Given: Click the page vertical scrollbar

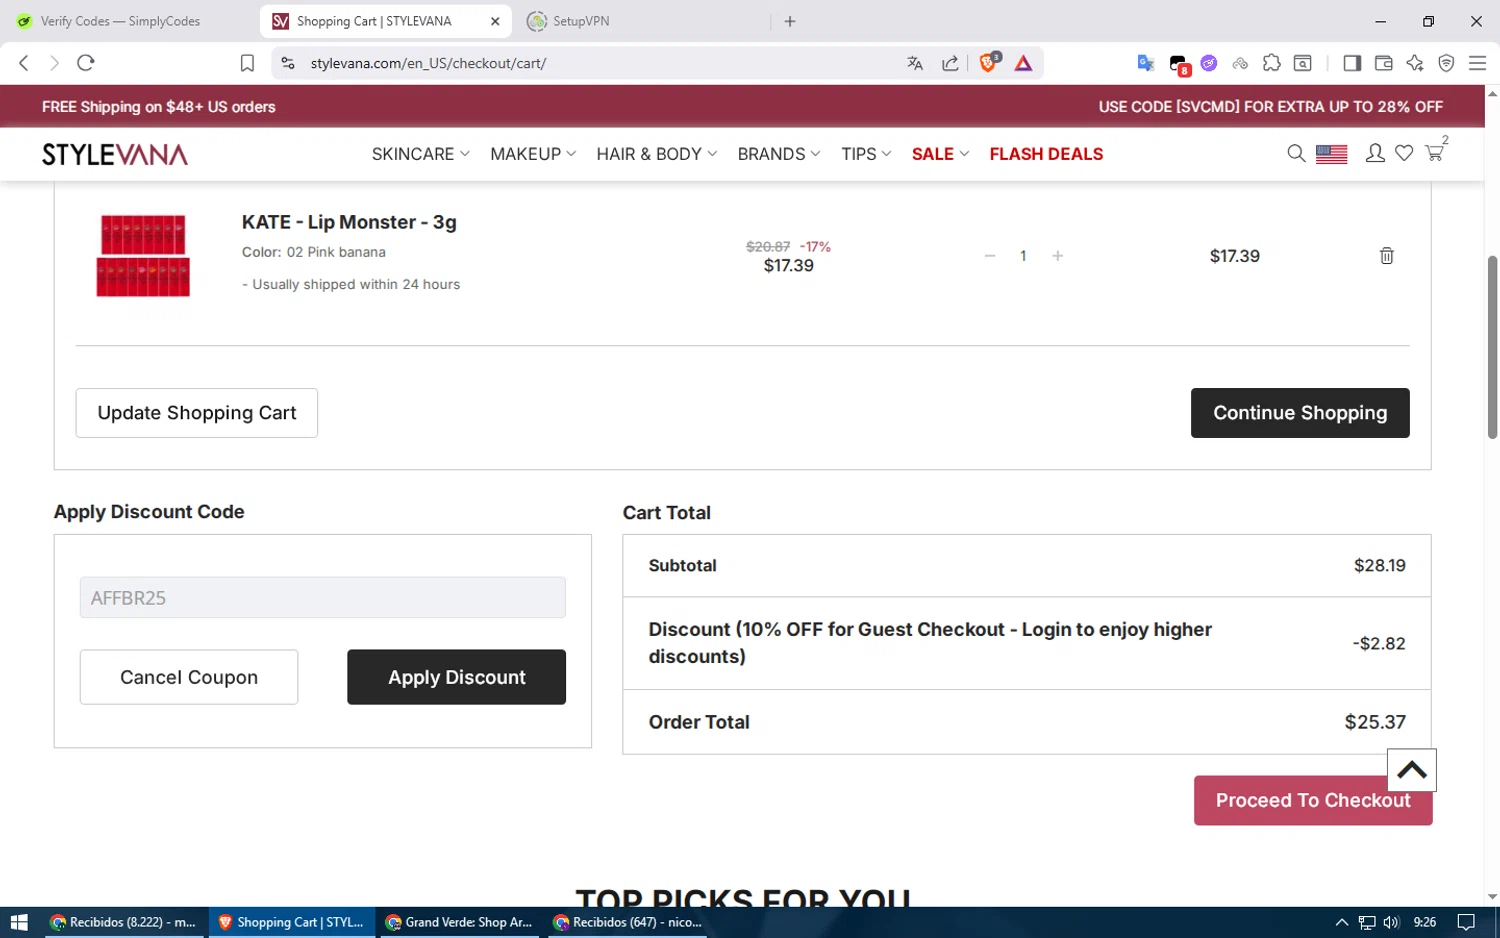Looking at the screenshot, I should (x=1492, y=347).
